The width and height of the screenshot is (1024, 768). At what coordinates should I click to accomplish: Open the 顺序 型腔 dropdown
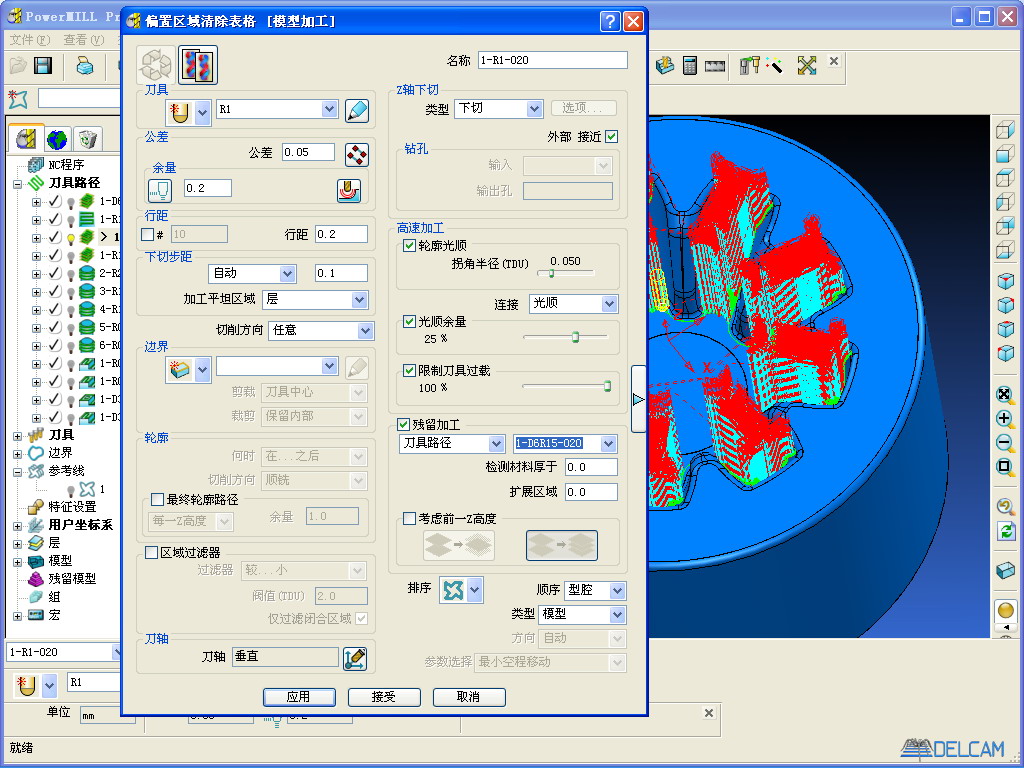pos(617,591)
